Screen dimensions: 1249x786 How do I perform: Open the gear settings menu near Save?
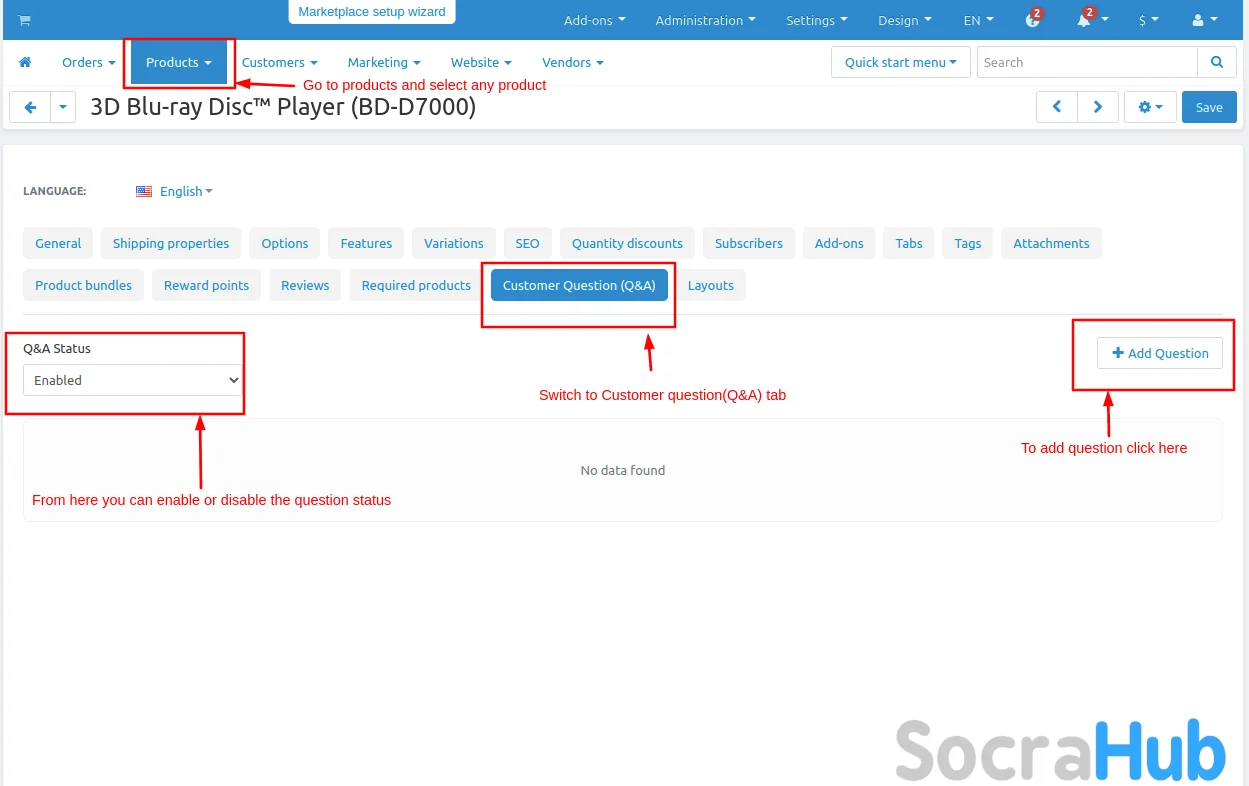coord(1150,107)
